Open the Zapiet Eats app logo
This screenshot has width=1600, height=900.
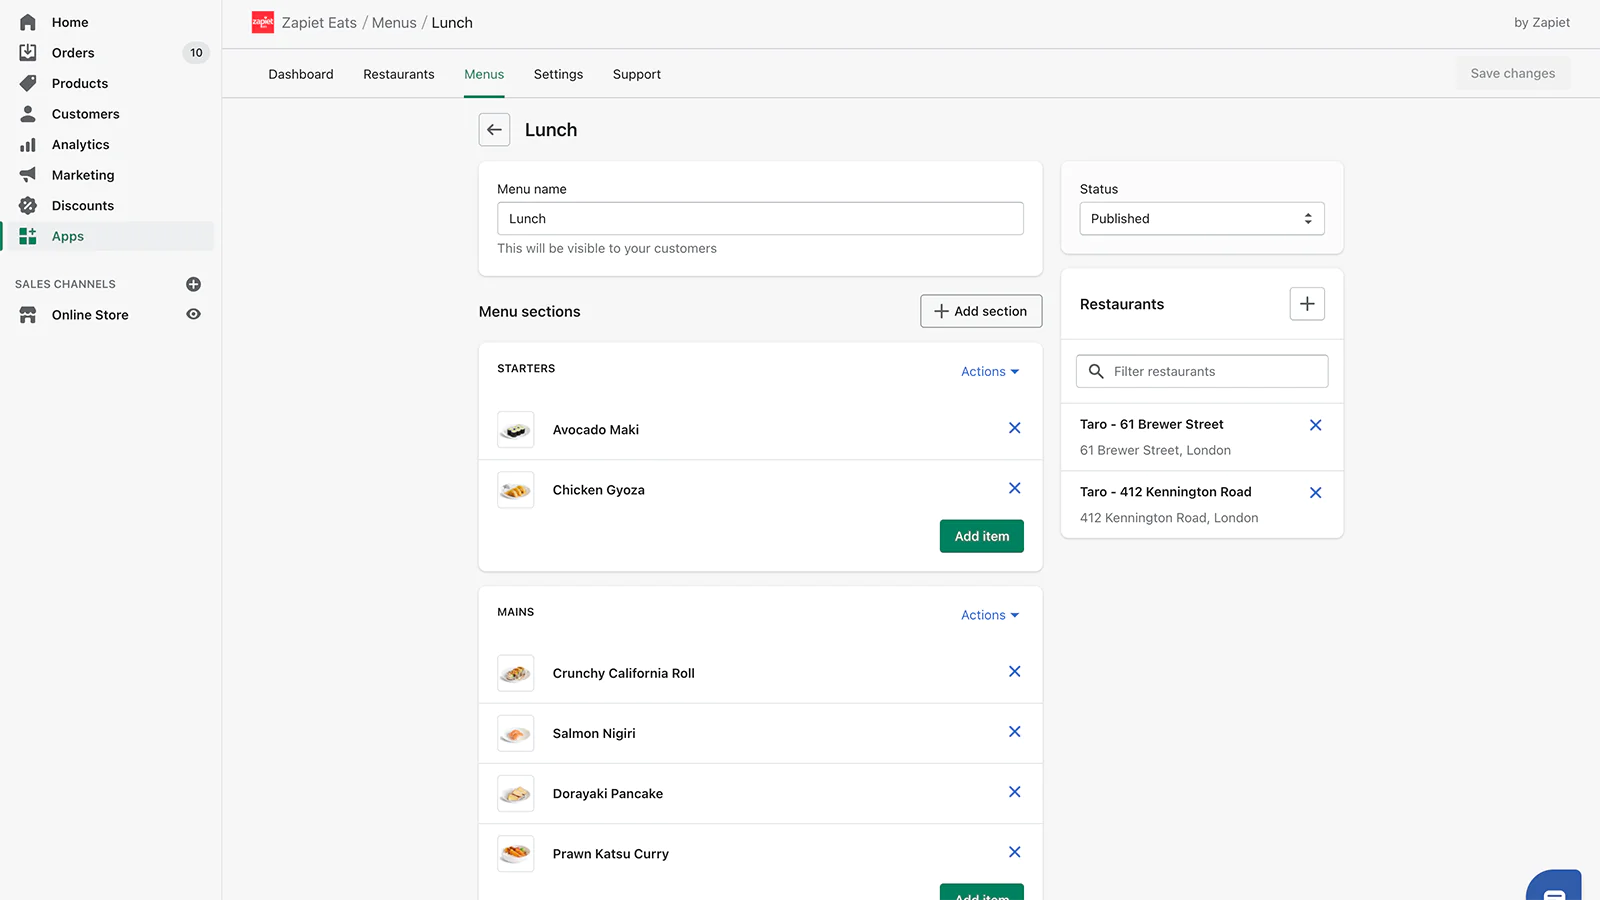263,22
